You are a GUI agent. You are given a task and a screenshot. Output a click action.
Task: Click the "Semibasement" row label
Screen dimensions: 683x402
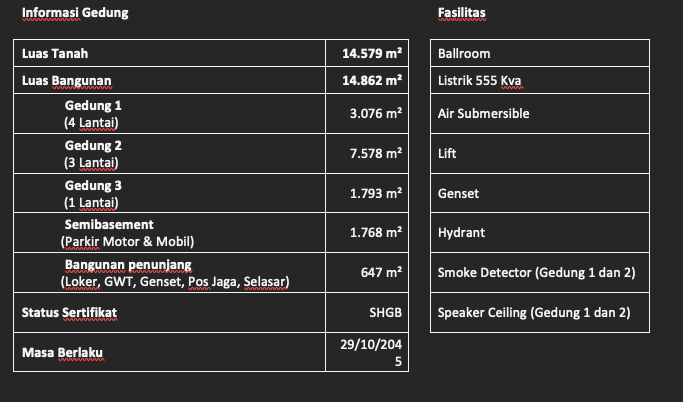(x=109, y=224)
